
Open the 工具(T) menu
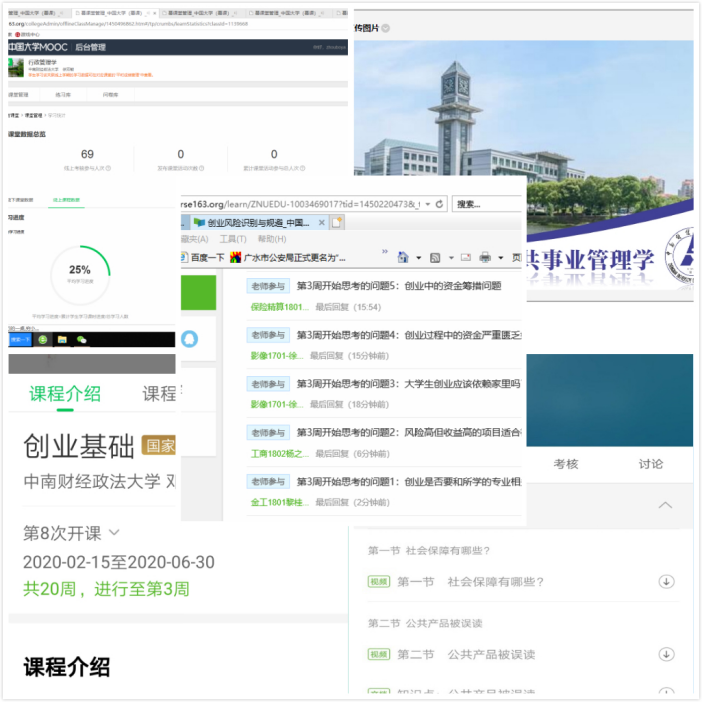[x=232, y=239]
